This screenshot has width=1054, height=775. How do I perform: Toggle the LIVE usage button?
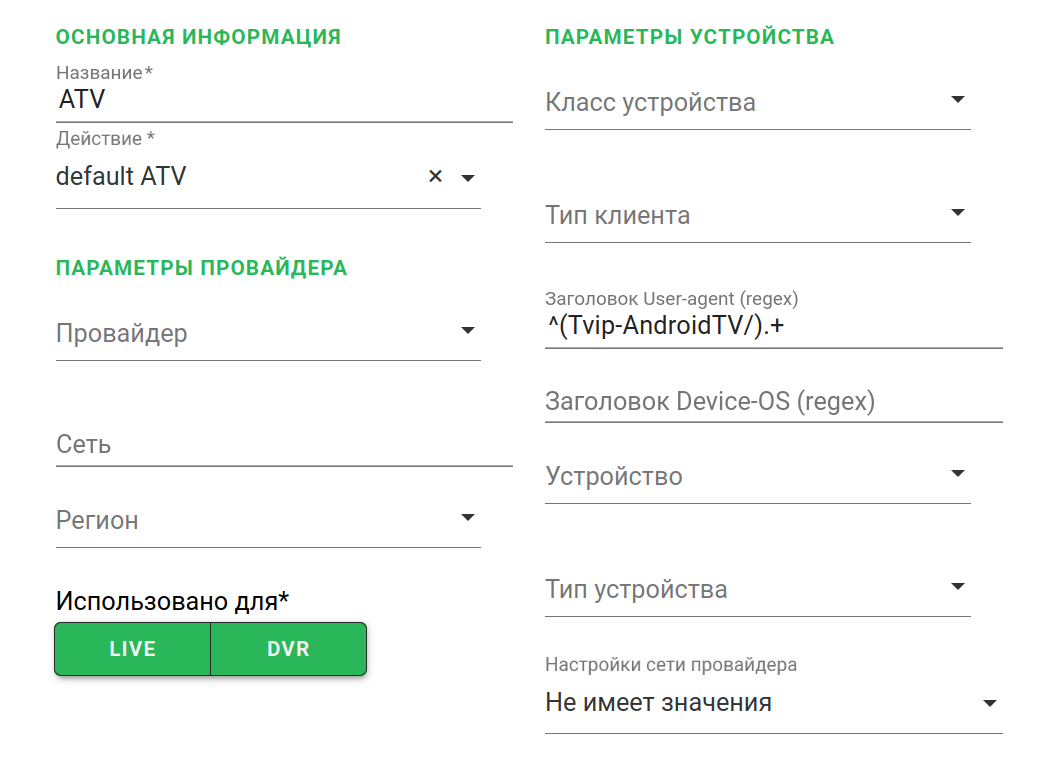[x=132, y=649]
